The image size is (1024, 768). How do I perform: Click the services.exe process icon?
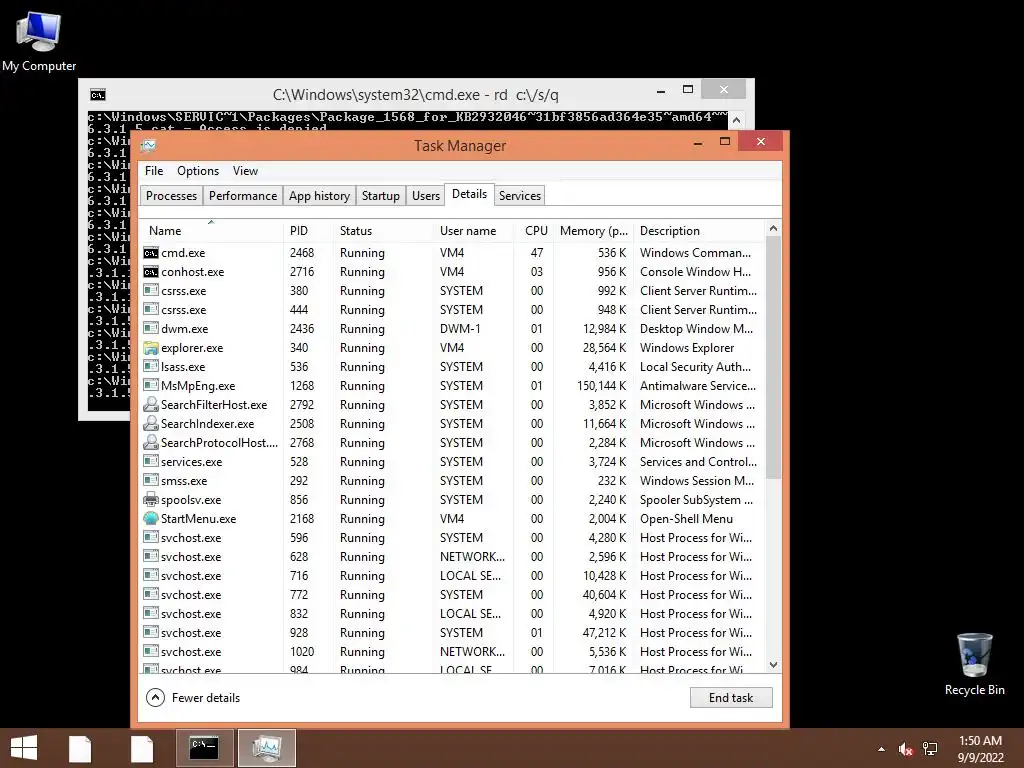coord(151,461)
